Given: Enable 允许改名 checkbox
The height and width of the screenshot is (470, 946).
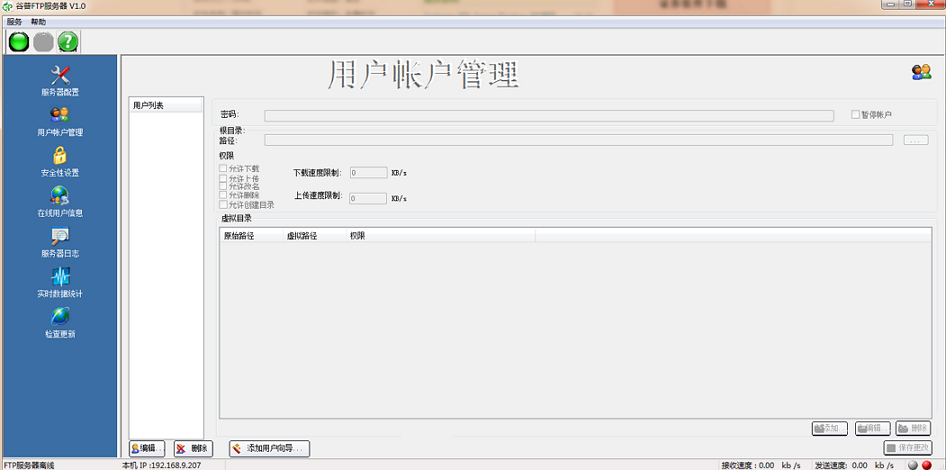Looking at the screenshot, I should pyautogui.click(x=223, y=186).
